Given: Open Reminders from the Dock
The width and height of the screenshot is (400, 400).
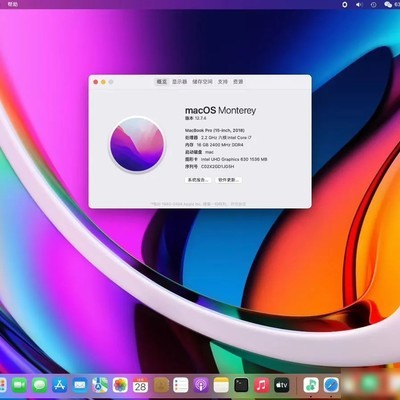Looking at the screenshot, I should coord(181,385).
